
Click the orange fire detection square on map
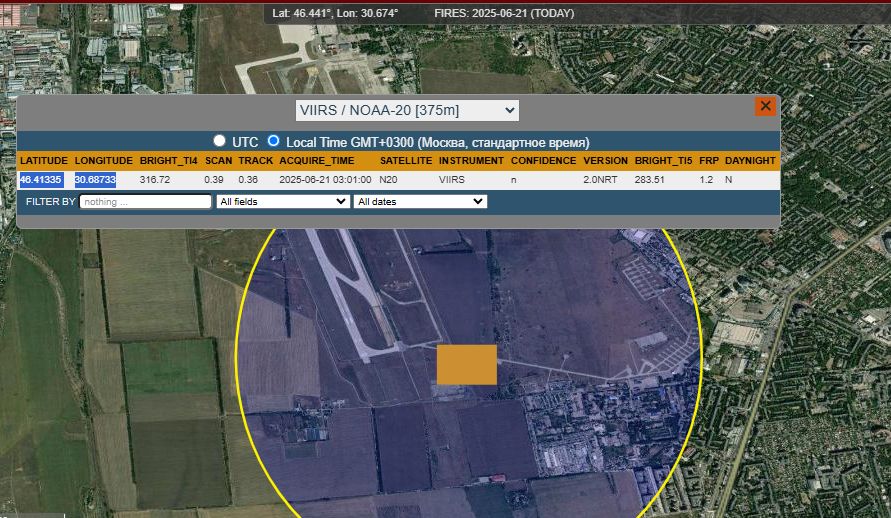pyautogui.click(x=467, y=365)
